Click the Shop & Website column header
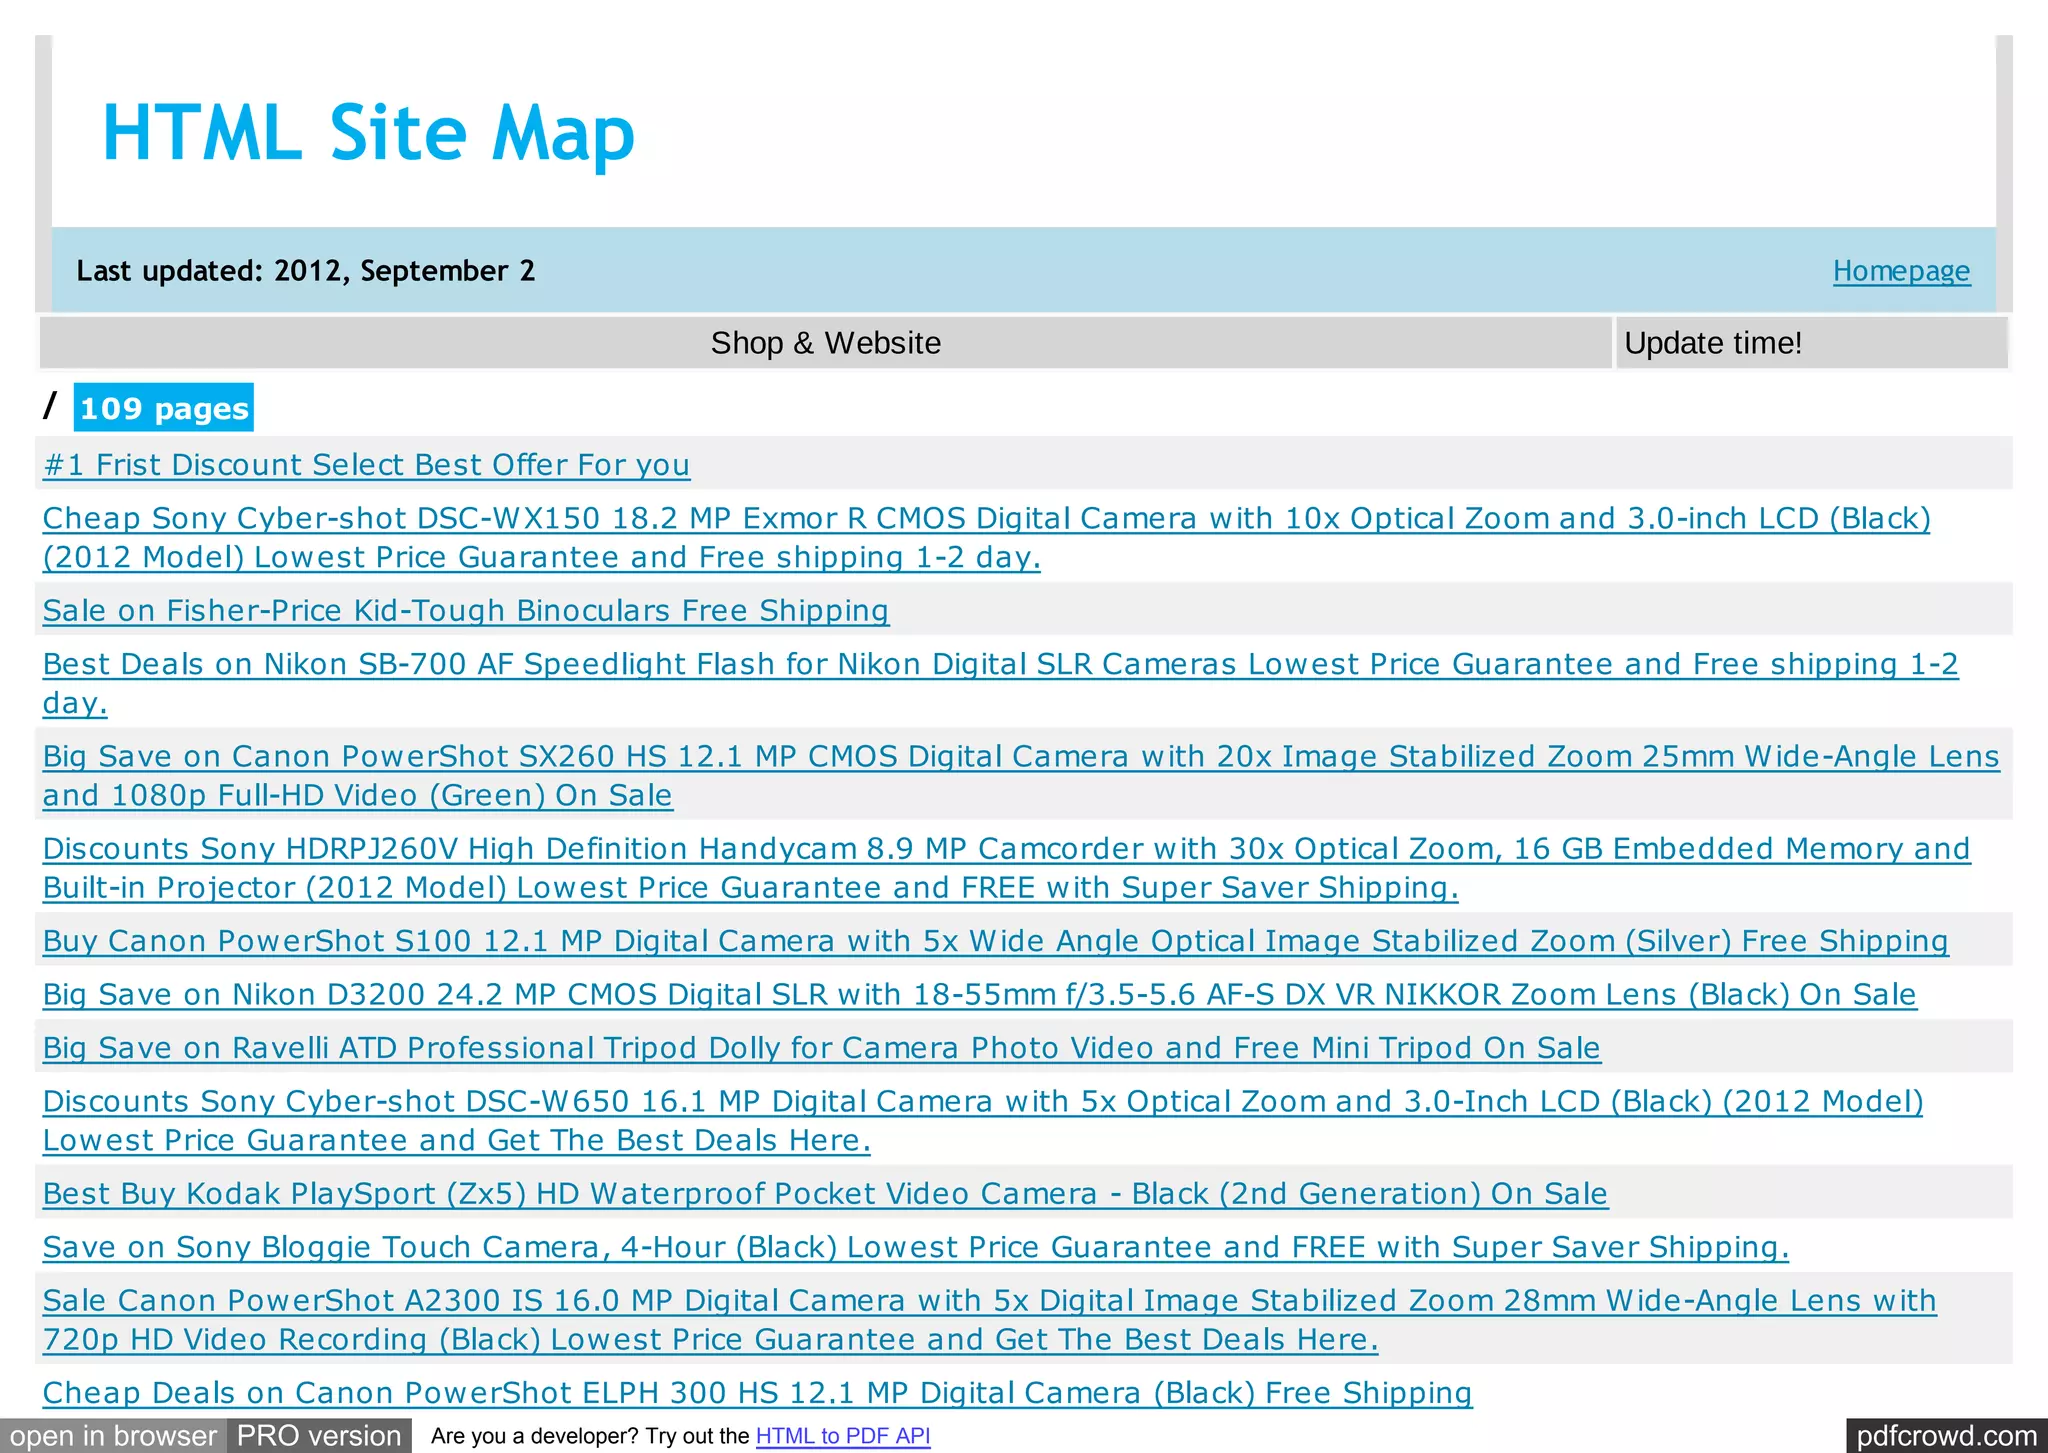Viewport: 2048px width, 1453px height. [x=825, y=343]
